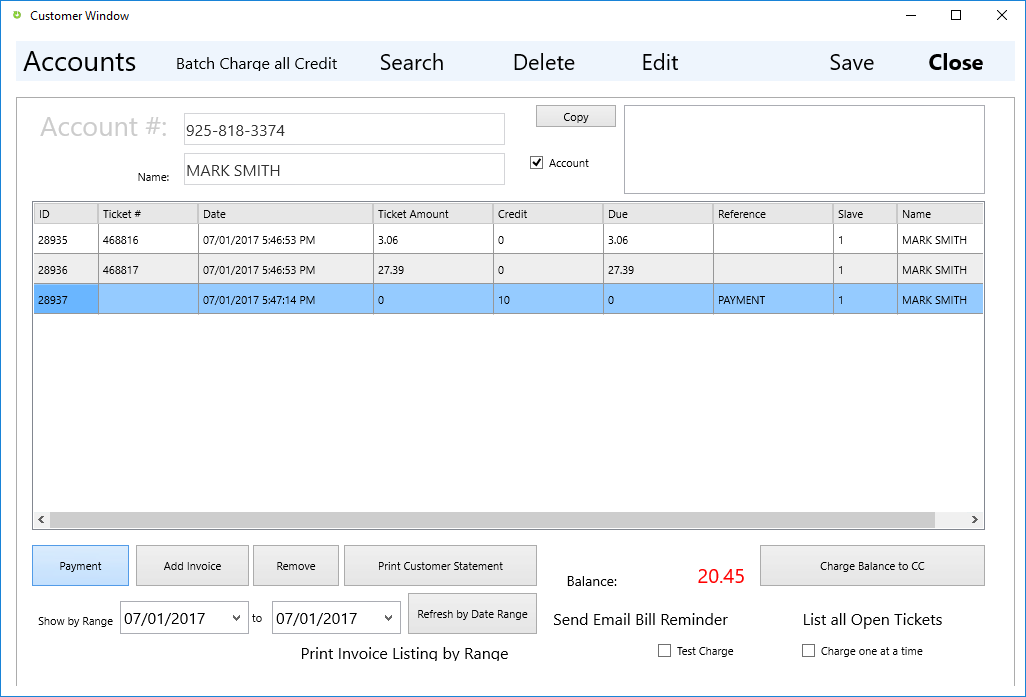Open Print Customer Statement

440,565
